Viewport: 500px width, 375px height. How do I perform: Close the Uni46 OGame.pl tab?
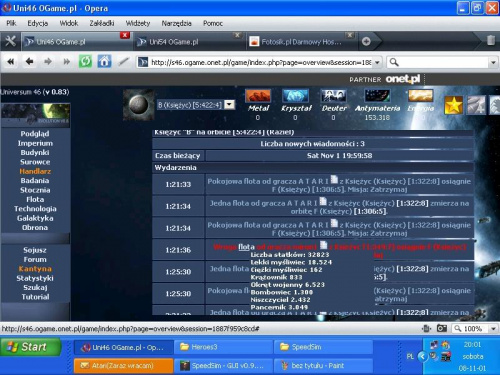click(x=125, y=35)
